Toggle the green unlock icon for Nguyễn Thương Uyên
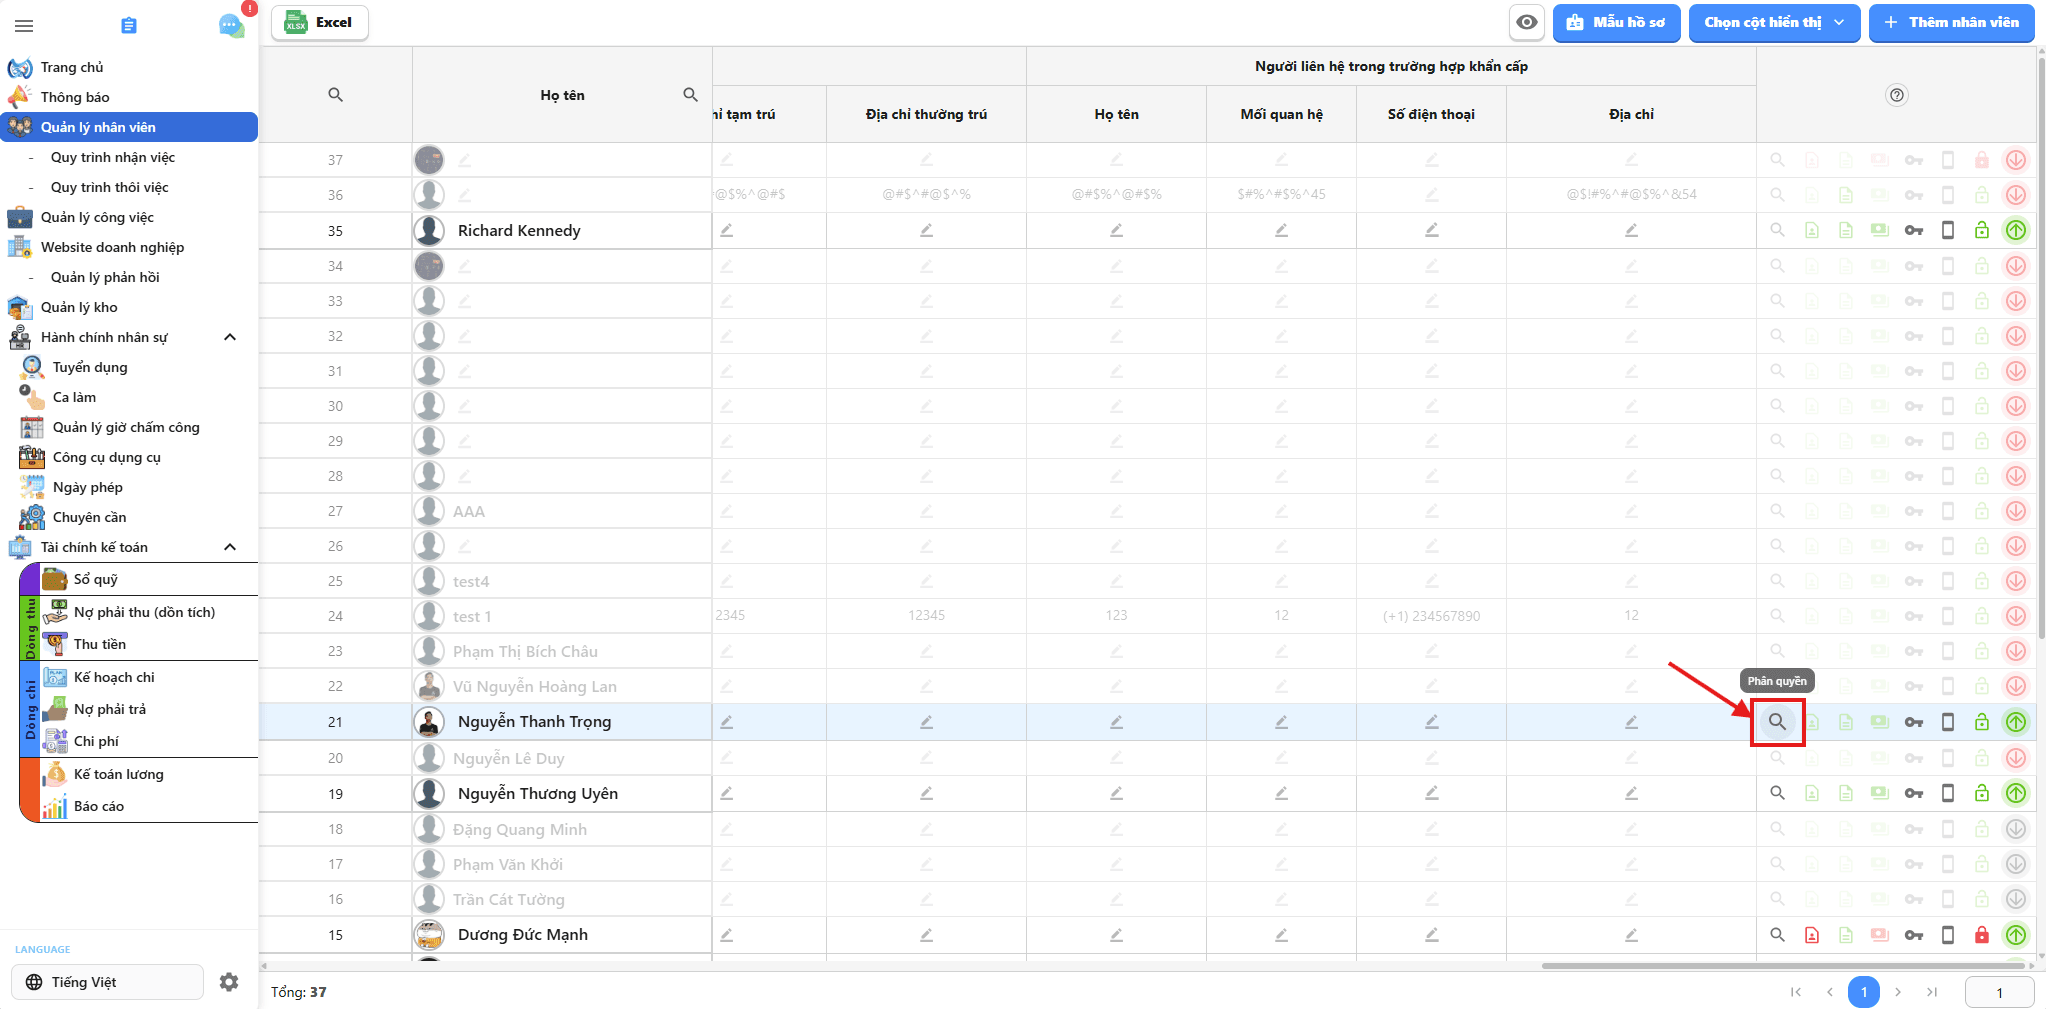2046x1009 pixels. click(1982, 794)
